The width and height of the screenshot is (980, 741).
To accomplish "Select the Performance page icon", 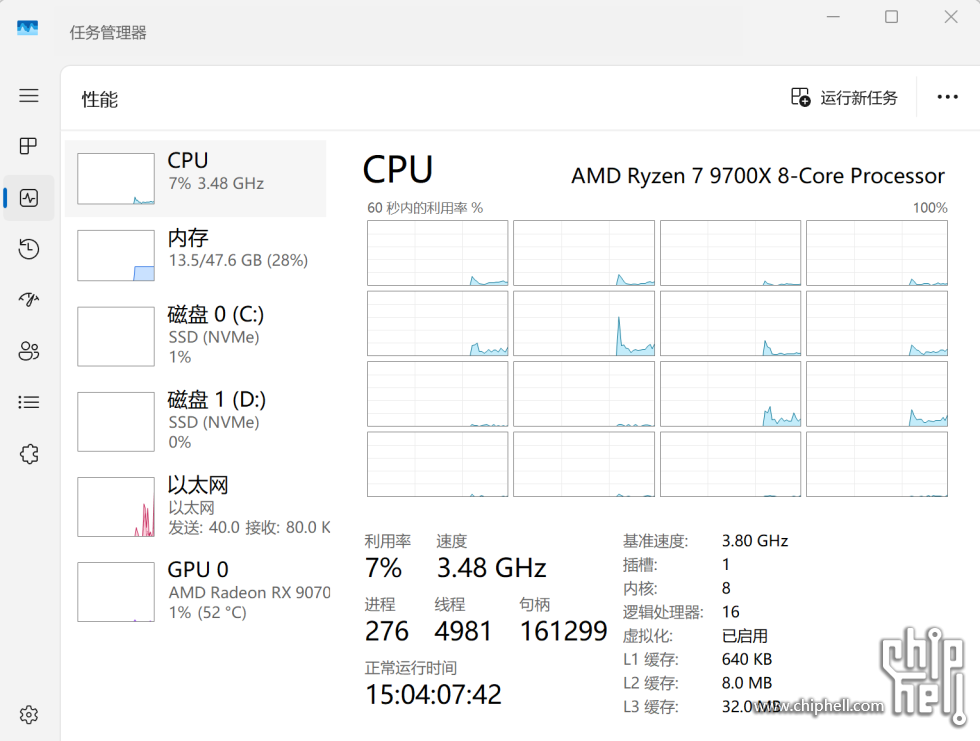I will (x=29, y=198).
